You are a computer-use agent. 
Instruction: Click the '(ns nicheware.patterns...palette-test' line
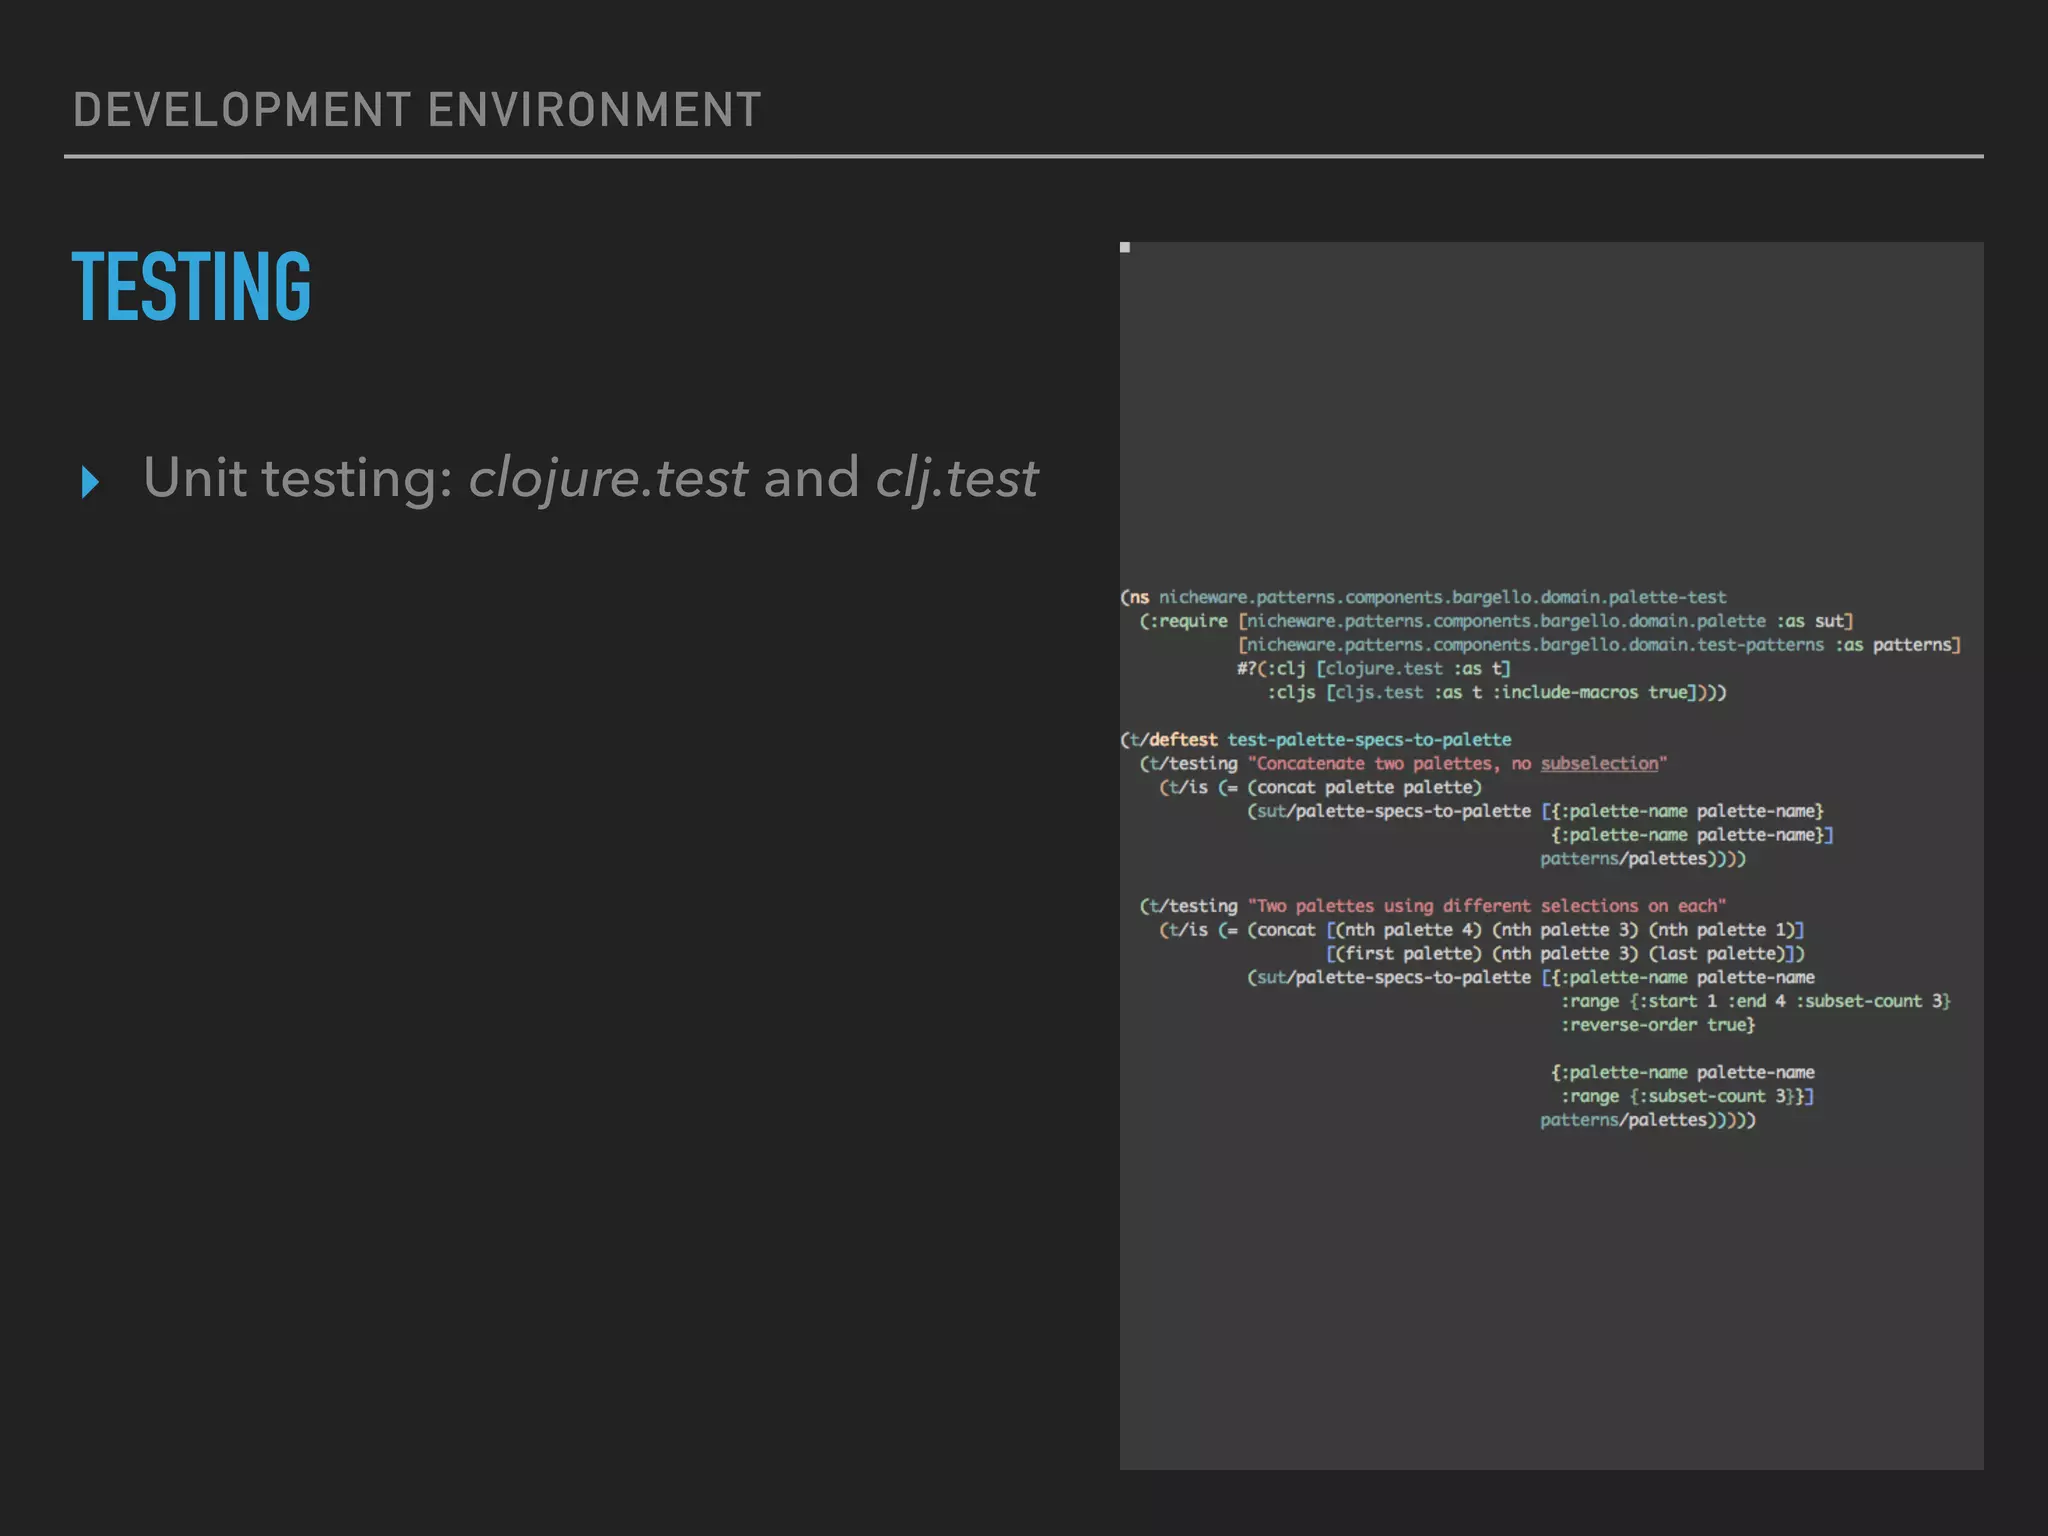[x=1423, y=597]
